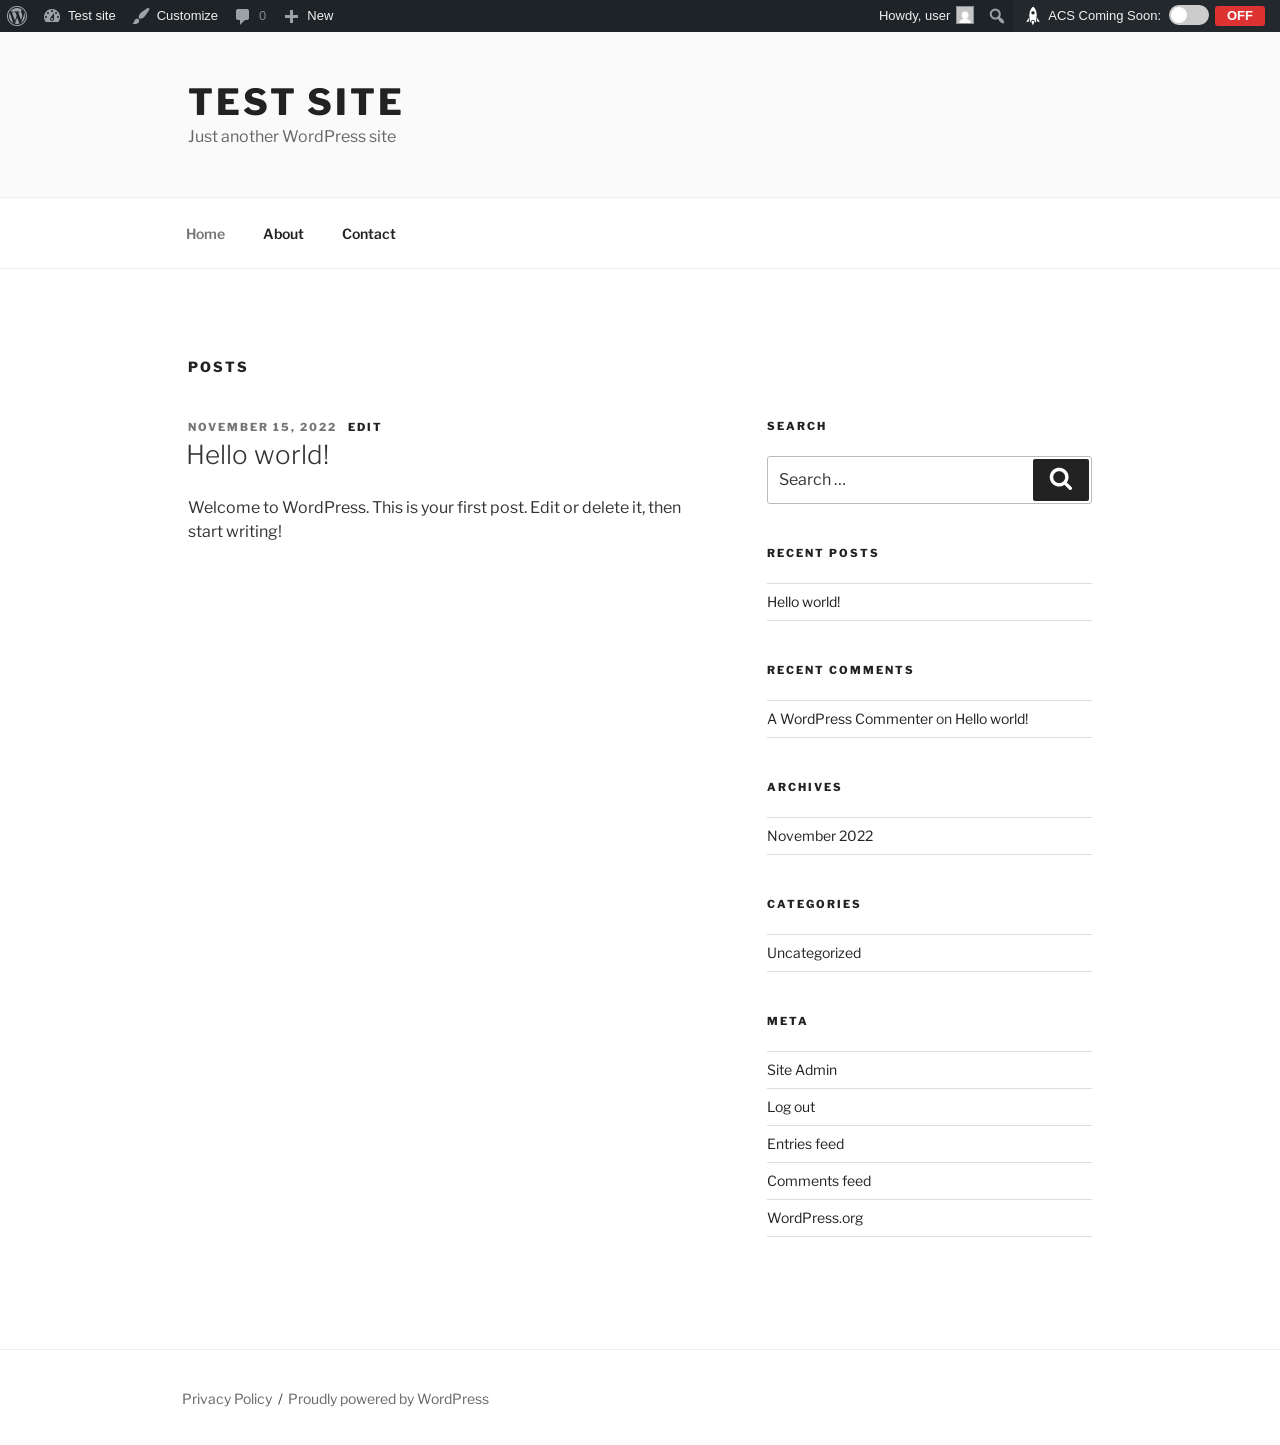Open the Howdy, user account menu
Screen dimensions: 1280x1445
[x=914, y=16]
